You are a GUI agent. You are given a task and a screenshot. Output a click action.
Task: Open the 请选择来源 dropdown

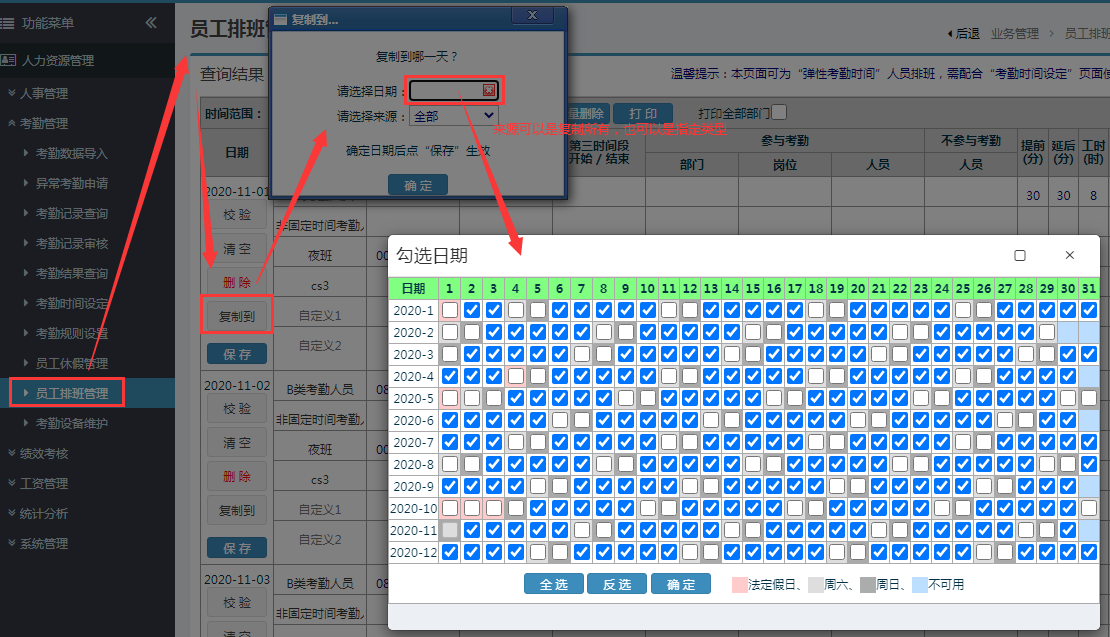tap(454, 116)
